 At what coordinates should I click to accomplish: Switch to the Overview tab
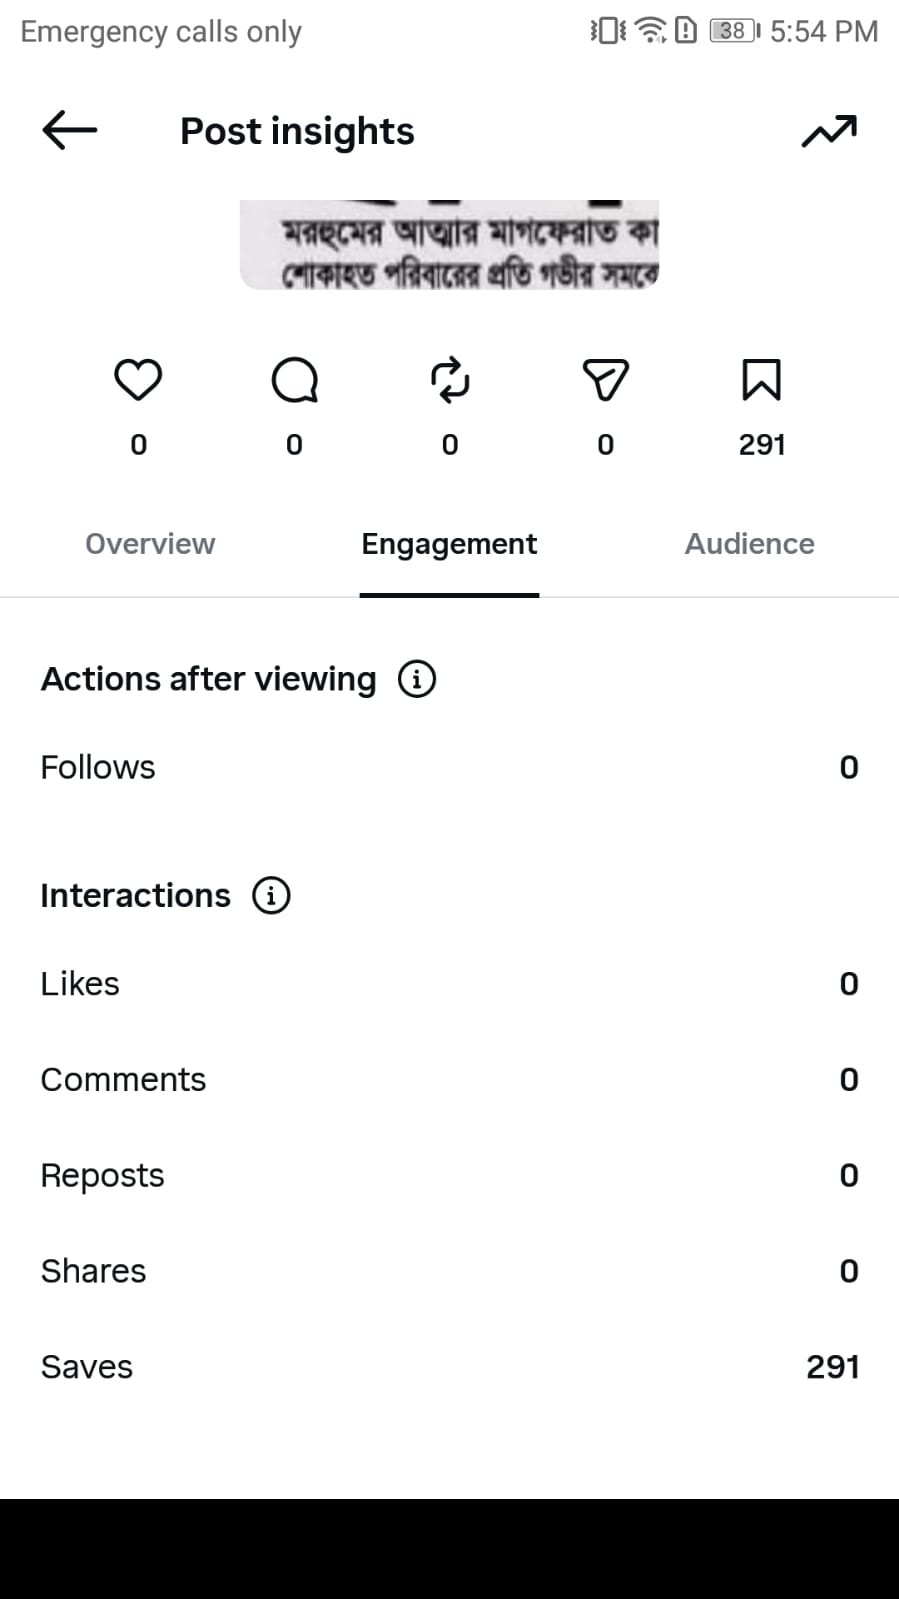click(x=150, y=544)
